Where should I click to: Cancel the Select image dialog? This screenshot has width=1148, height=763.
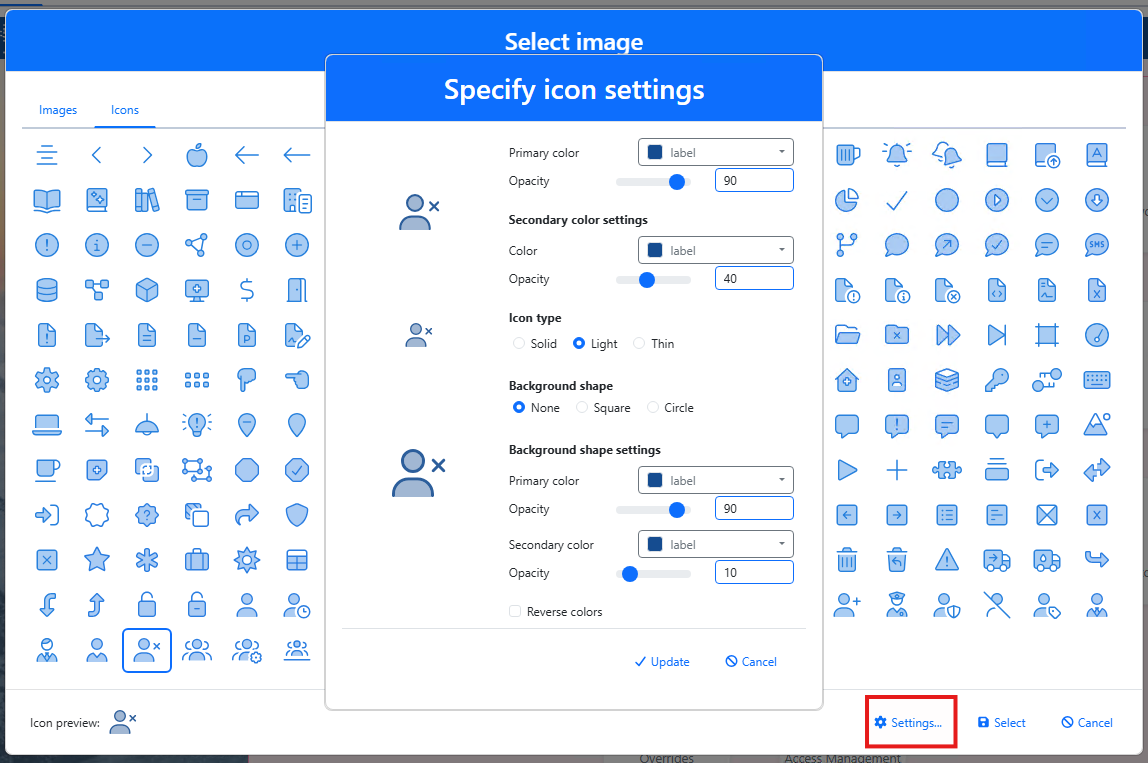pyautogui.click(x=1087, y=723)
